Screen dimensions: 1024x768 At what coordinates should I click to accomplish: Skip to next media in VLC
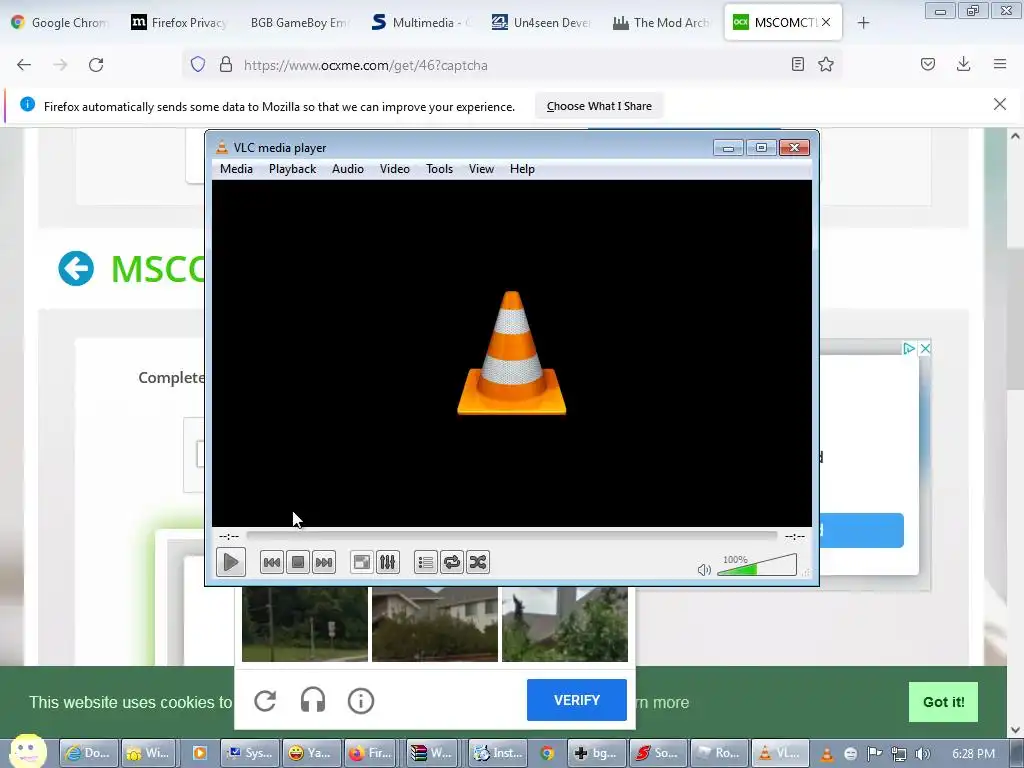324,562
